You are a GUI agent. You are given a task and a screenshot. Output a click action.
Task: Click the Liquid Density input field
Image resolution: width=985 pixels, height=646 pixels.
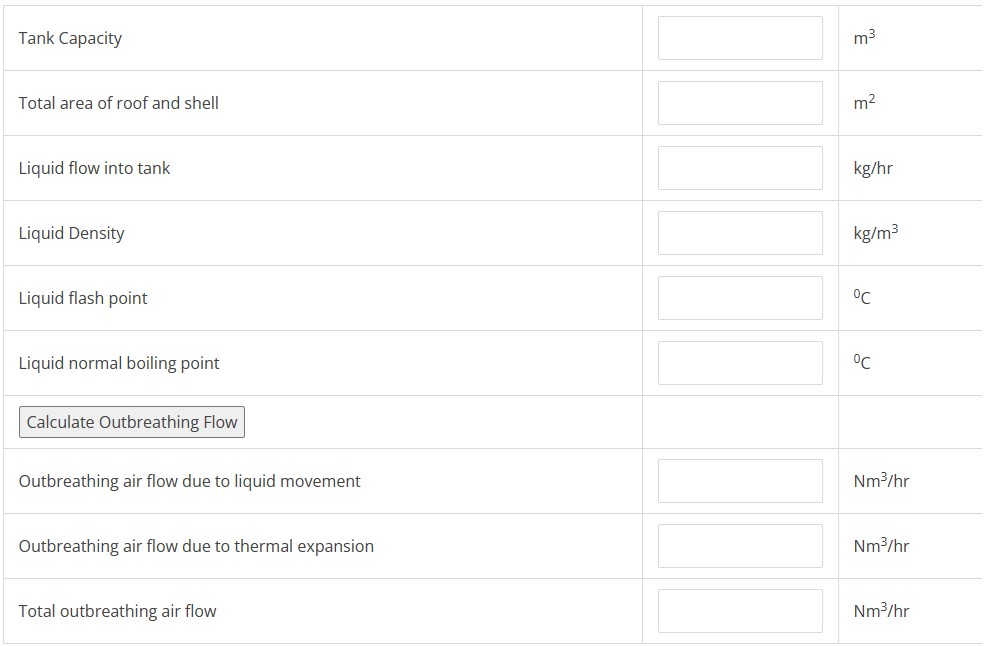740,233
